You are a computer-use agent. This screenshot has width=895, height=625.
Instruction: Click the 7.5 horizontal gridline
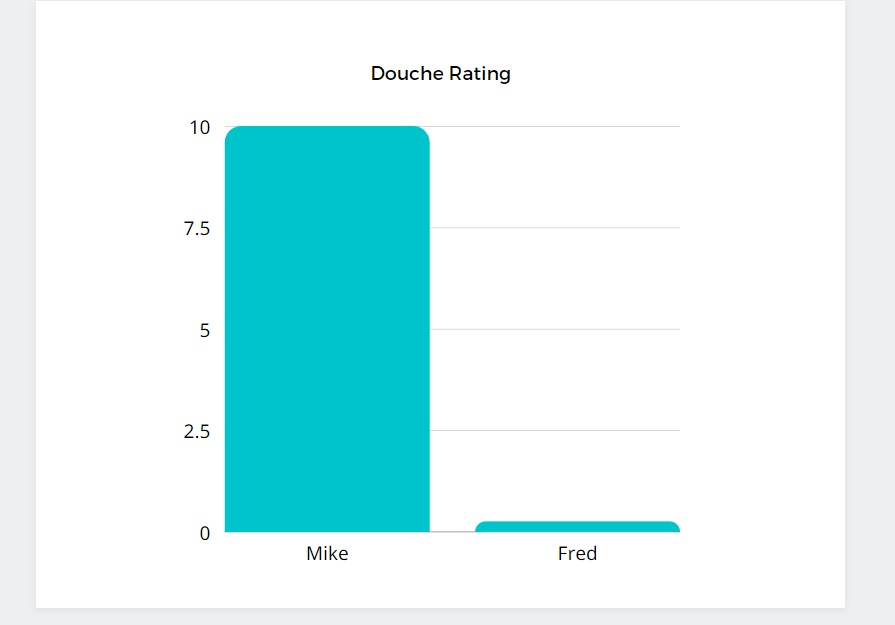coord(555,228)
